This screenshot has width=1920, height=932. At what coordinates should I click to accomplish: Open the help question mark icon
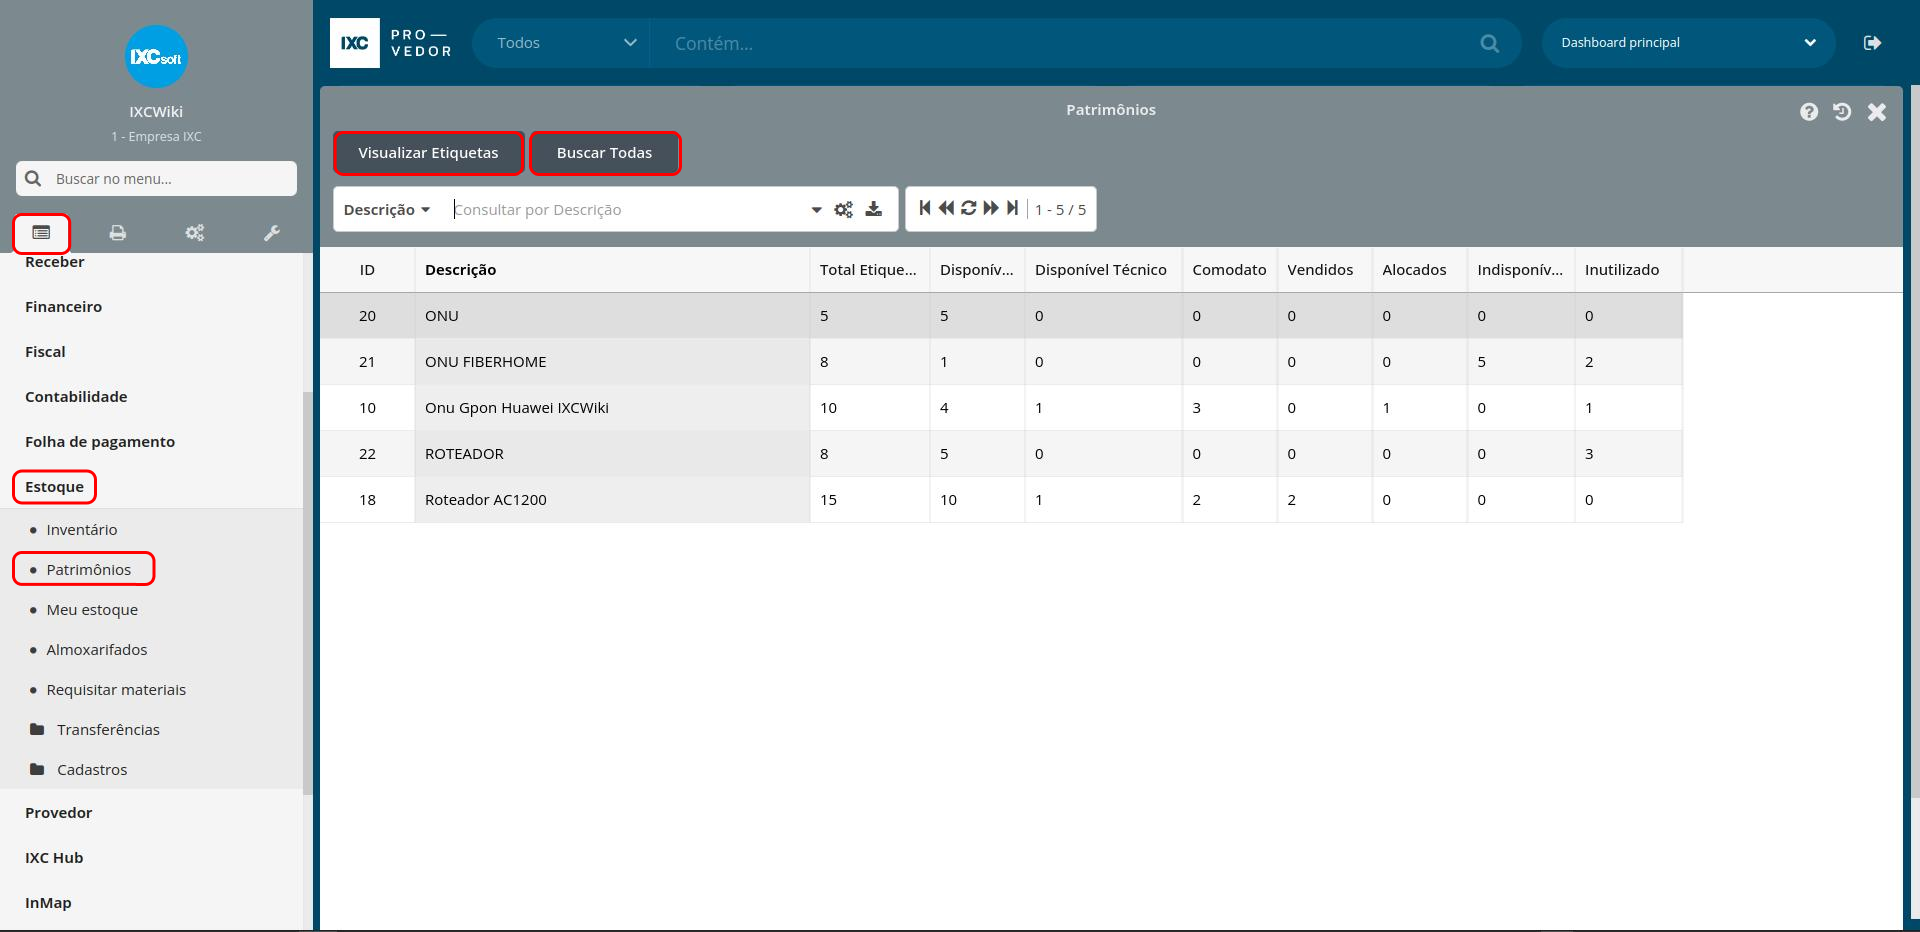1809,112
